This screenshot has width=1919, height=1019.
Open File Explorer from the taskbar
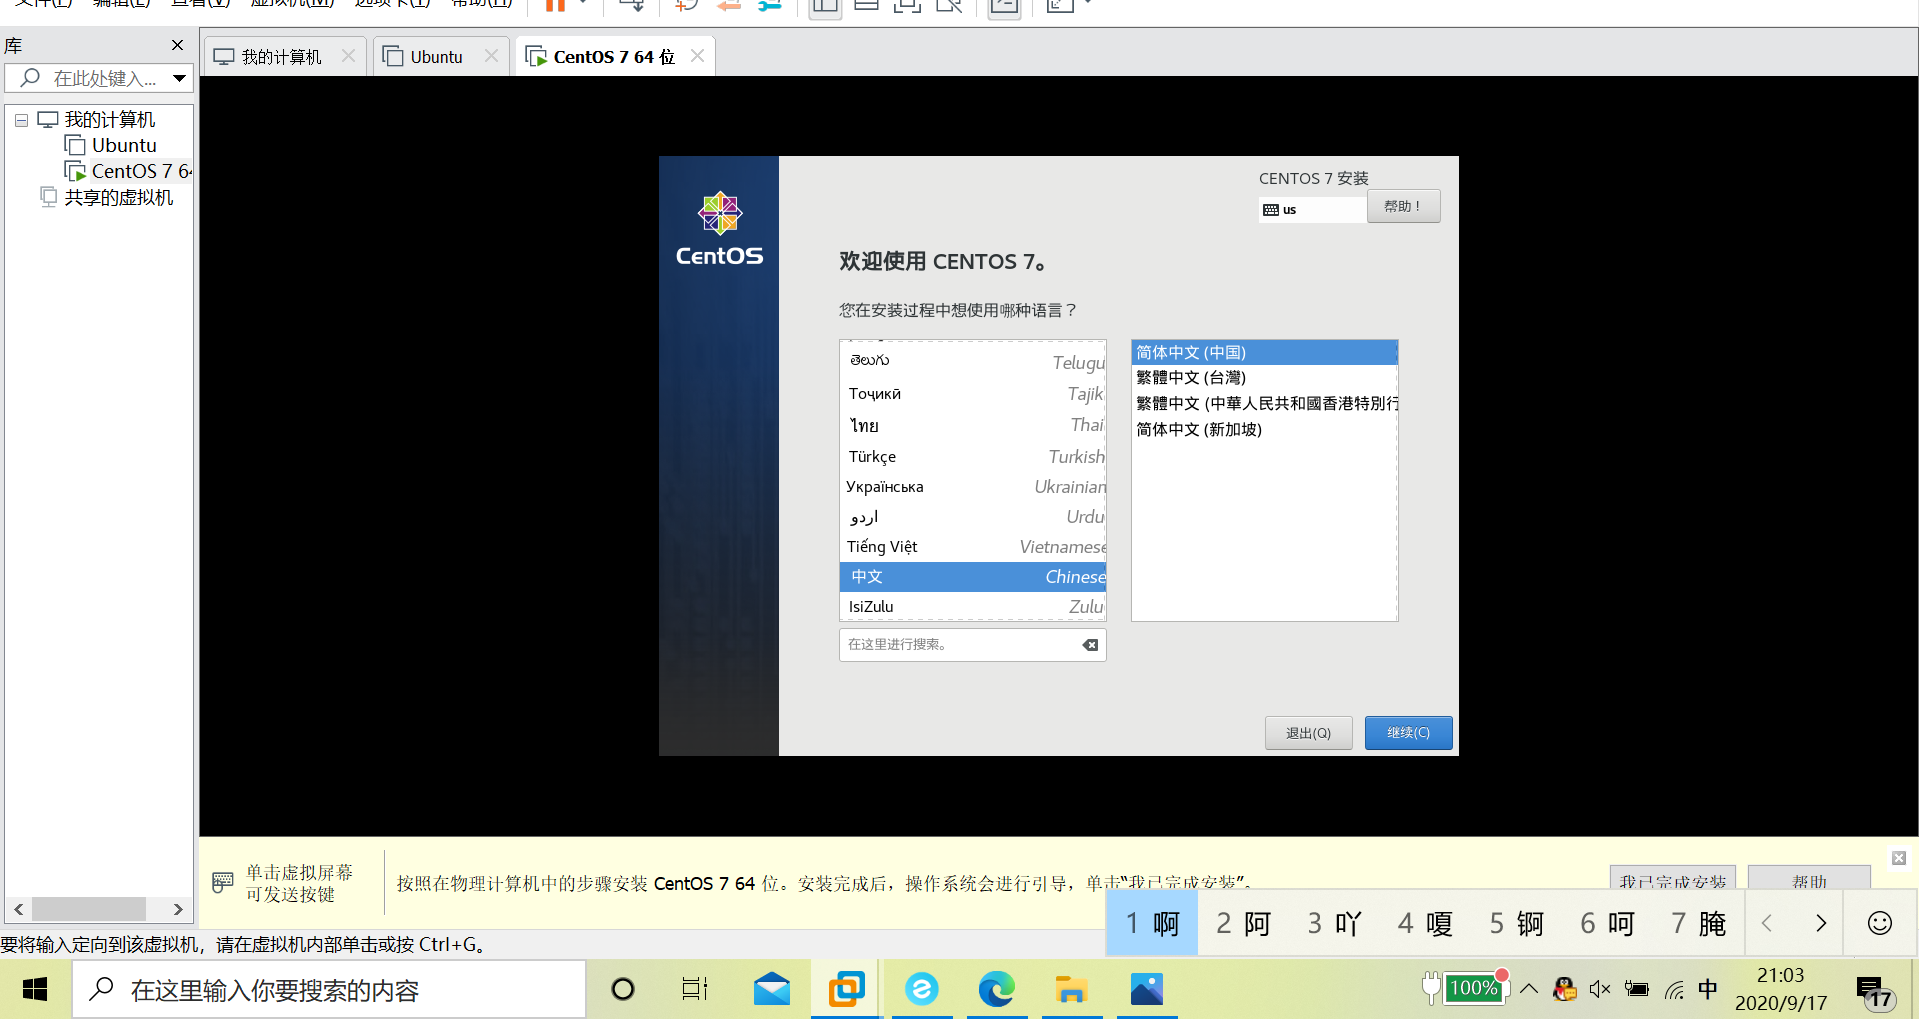[x=1071, y=990]
